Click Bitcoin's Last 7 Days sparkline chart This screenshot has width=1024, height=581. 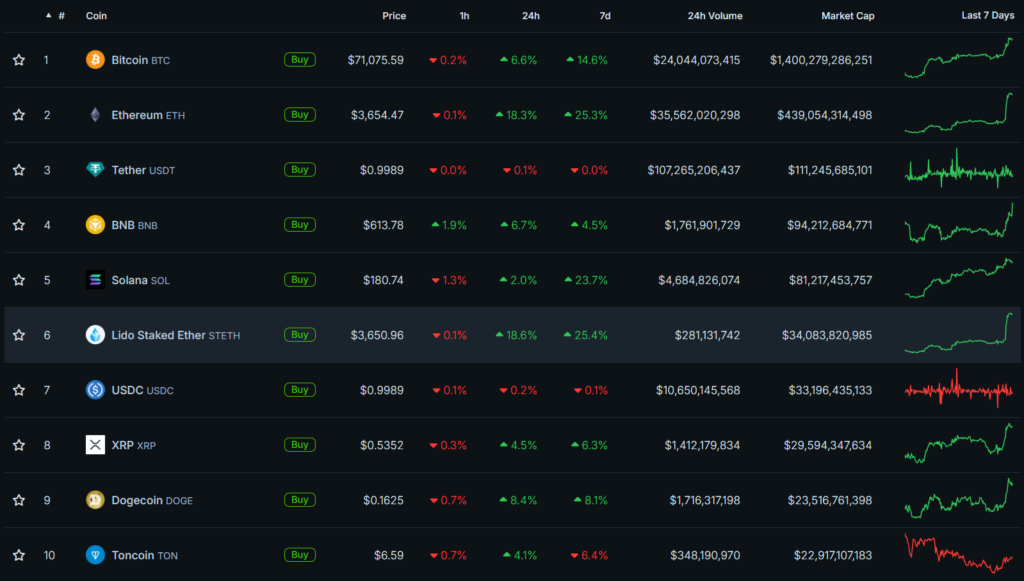(x=958, y=59)
